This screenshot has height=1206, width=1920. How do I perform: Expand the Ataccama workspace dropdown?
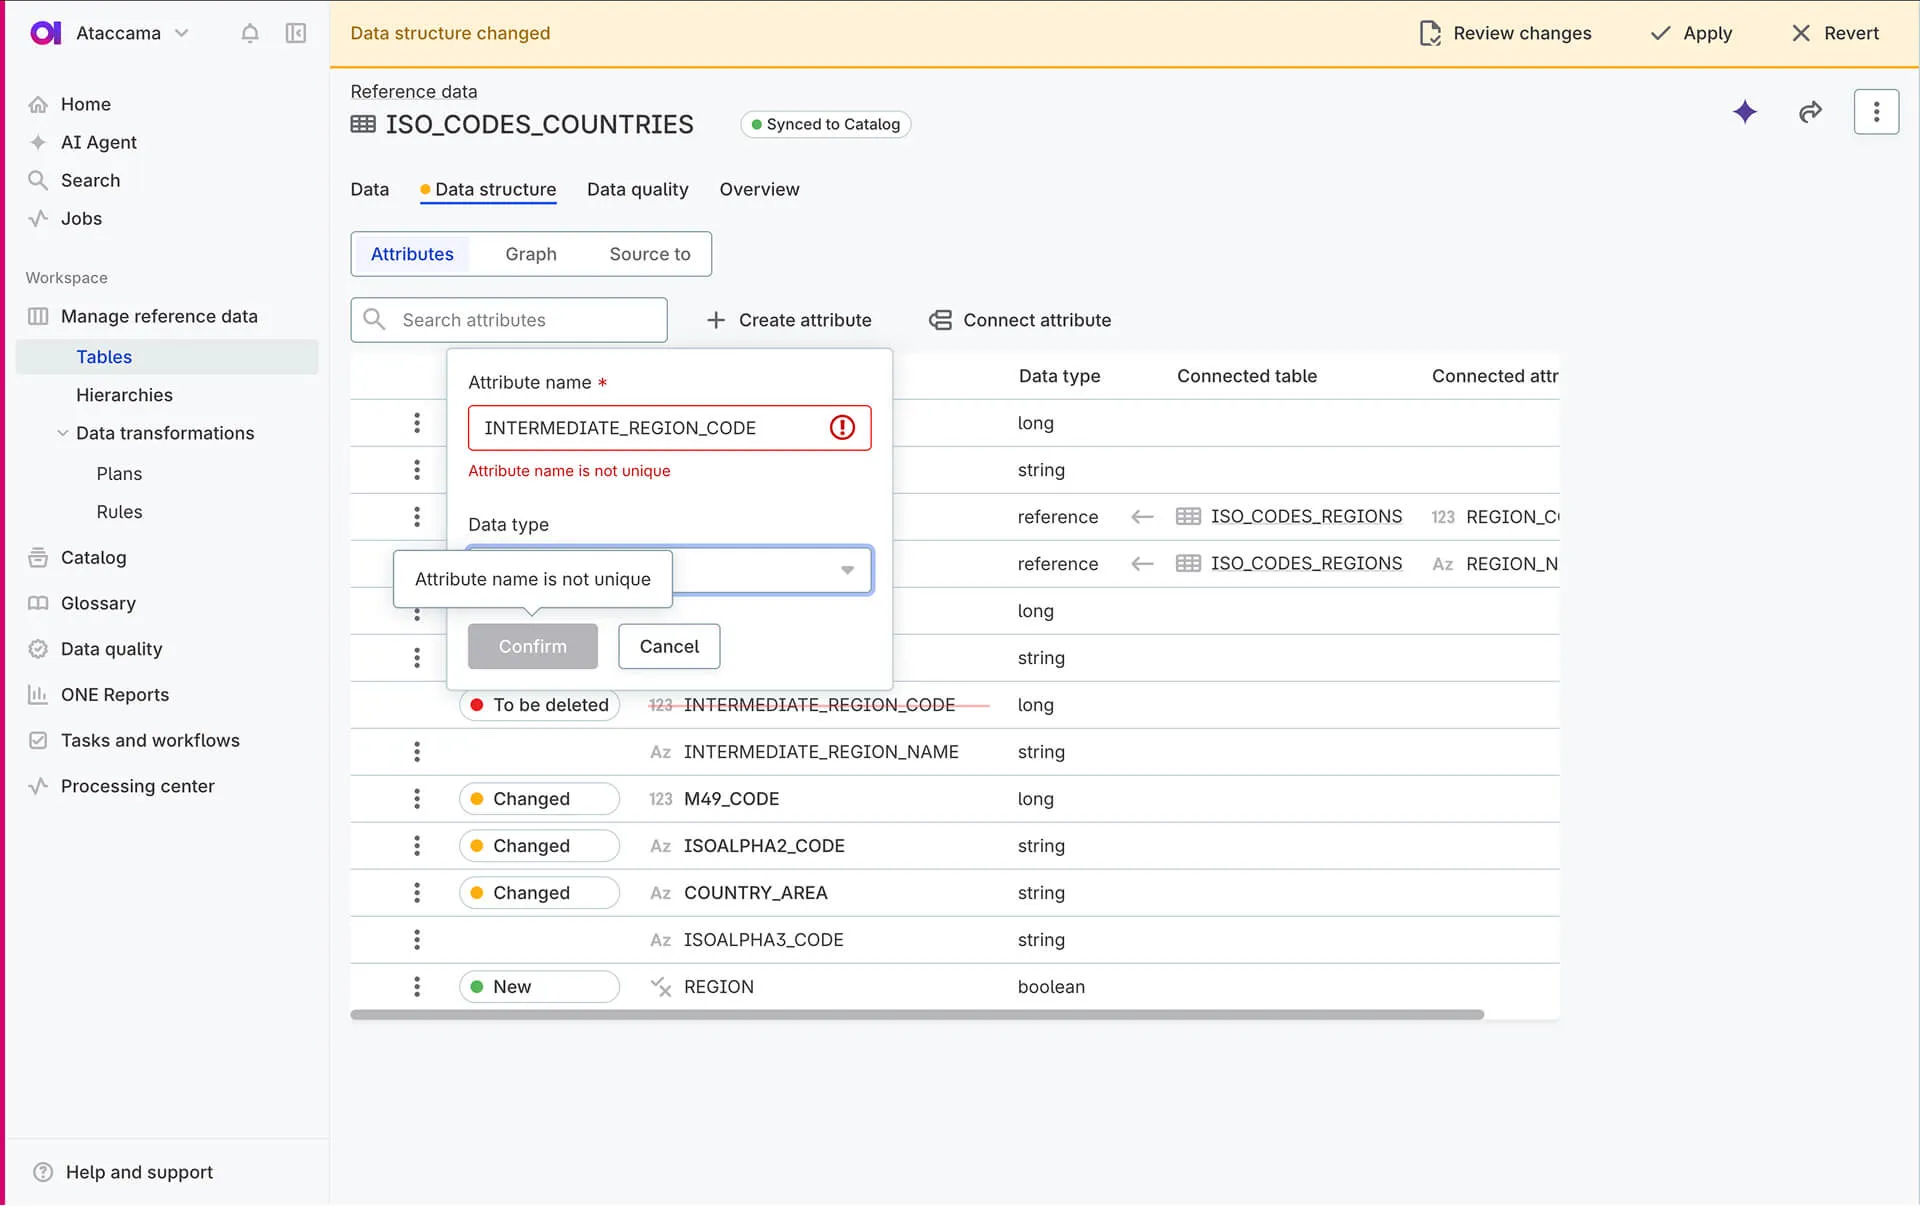pyautogui.click(x=182, y=33)
